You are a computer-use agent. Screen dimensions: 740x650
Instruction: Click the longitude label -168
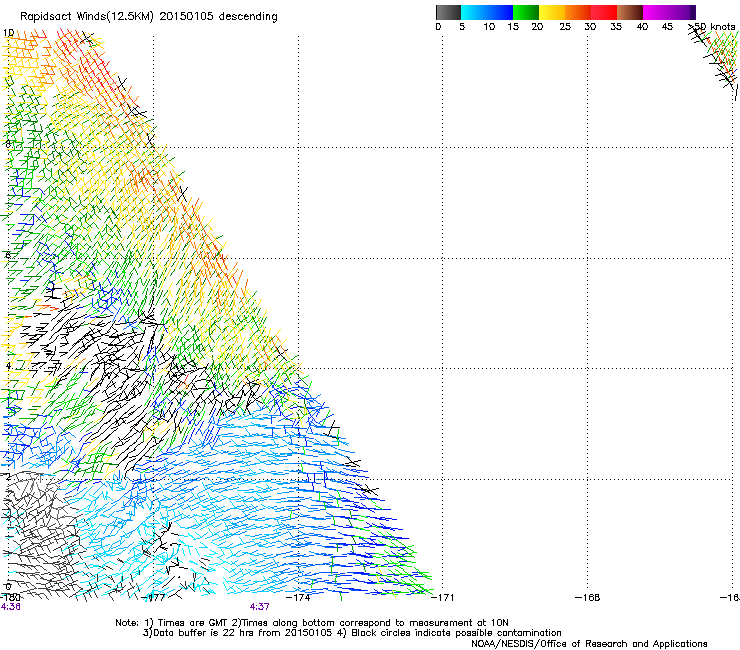click(x=588, y=598)
